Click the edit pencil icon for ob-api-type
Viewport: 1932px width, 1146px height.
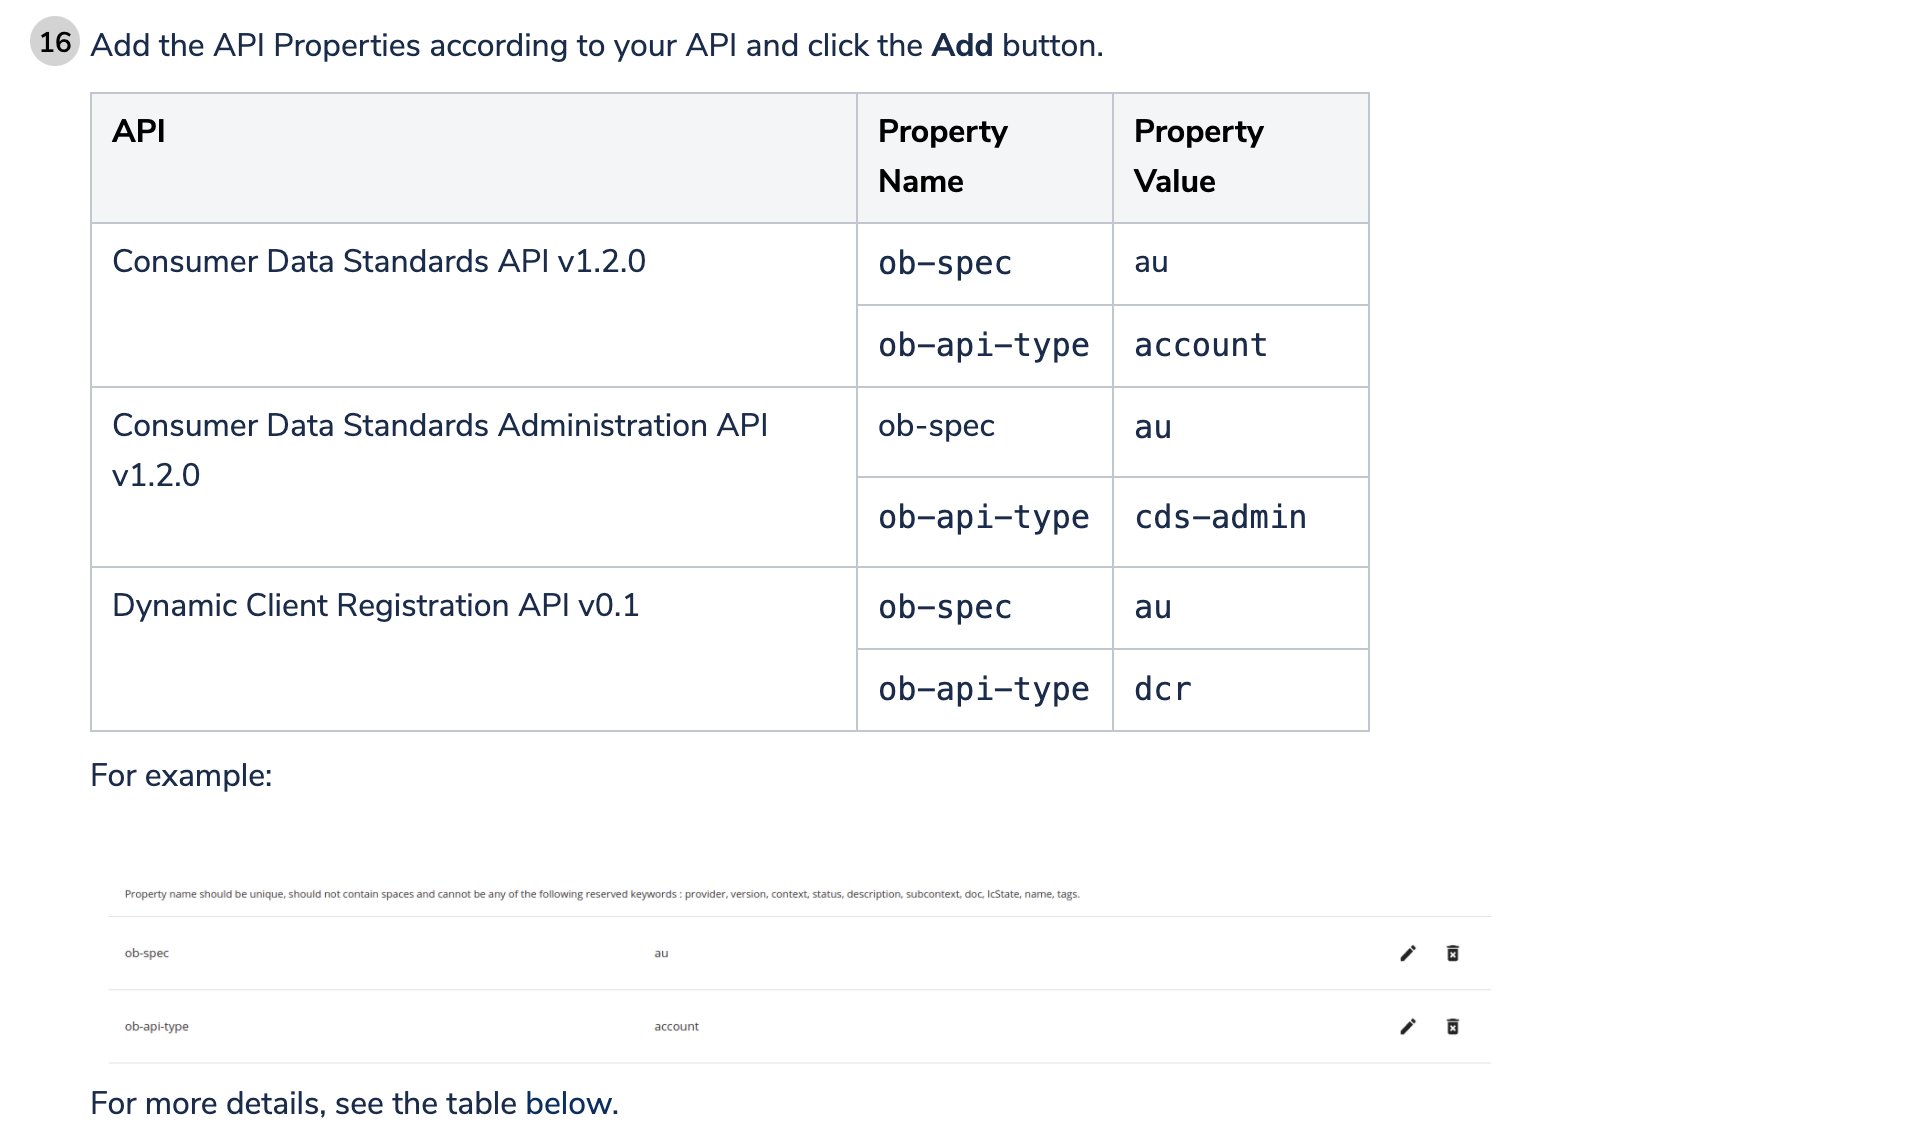(x=1408, y=1025)
